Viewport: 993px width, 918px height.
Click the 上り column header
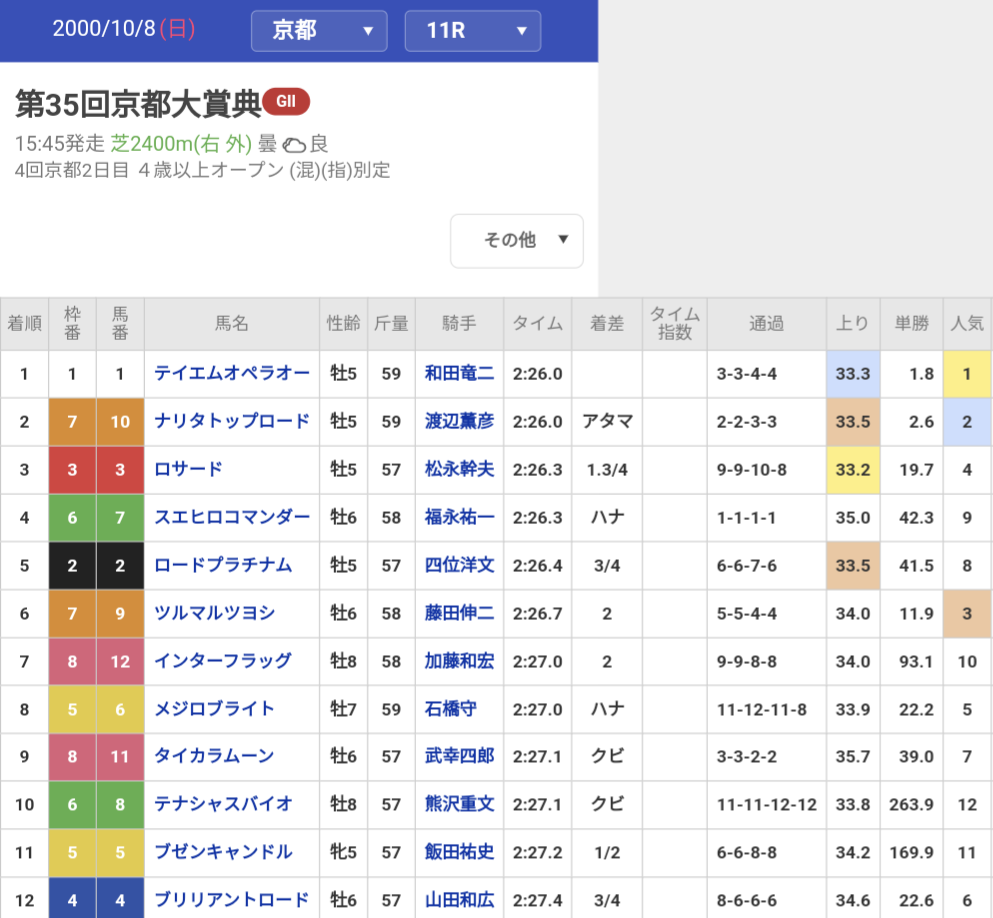(852, 324)
